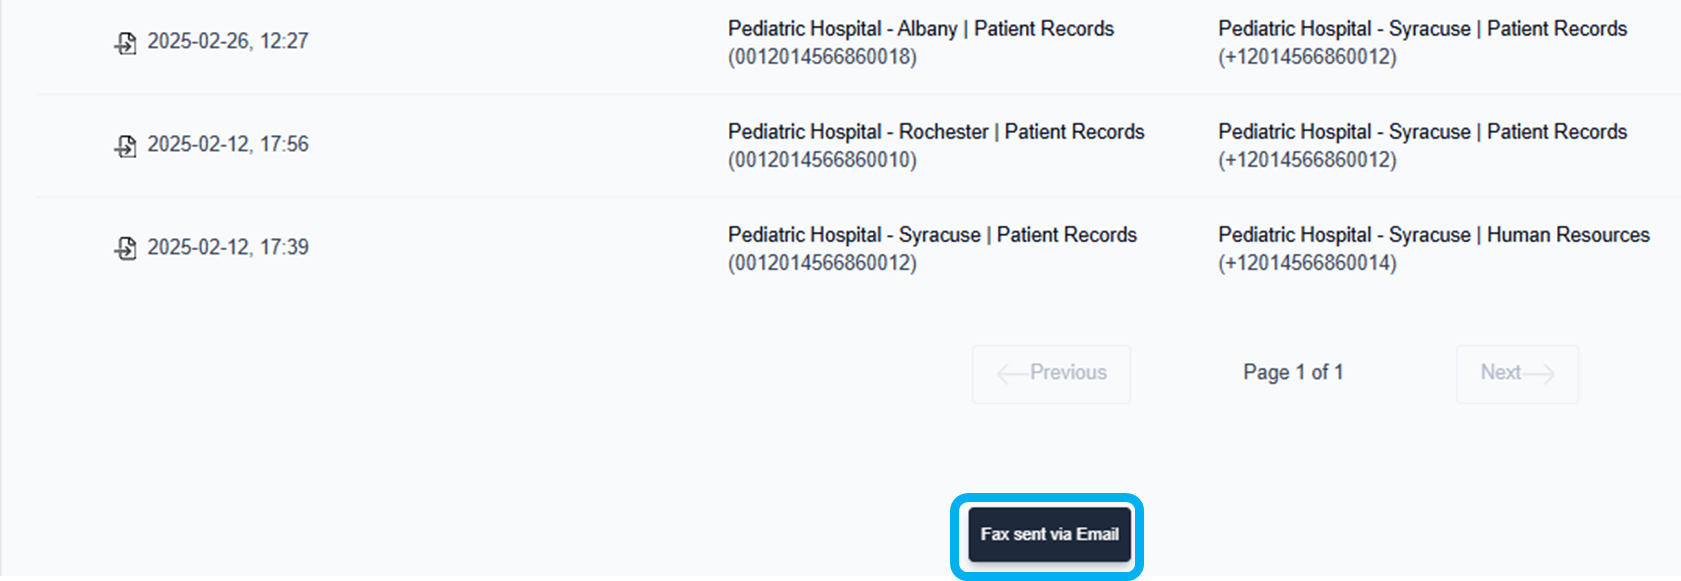The width and height of the screenshot is (1681, 581).
Task: Select the 2025-02-12, 17:56 timestamp
Action: coord(228,144)
